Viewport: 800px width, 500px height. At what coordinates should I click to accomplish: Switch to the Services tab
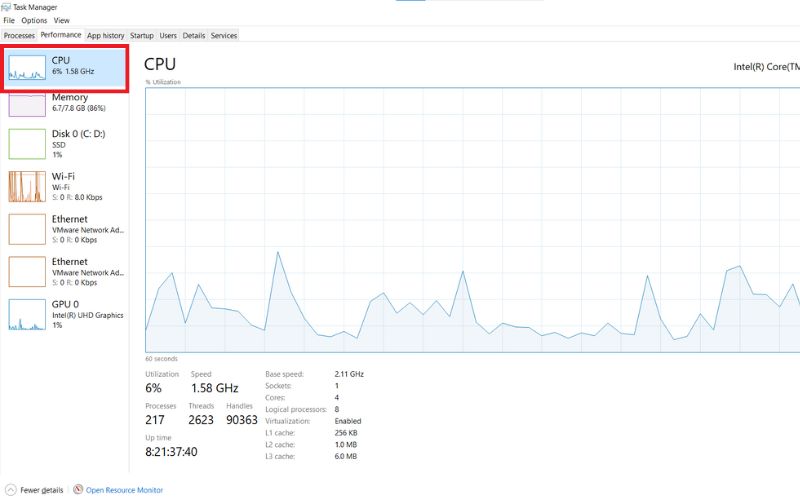point(224,35)
